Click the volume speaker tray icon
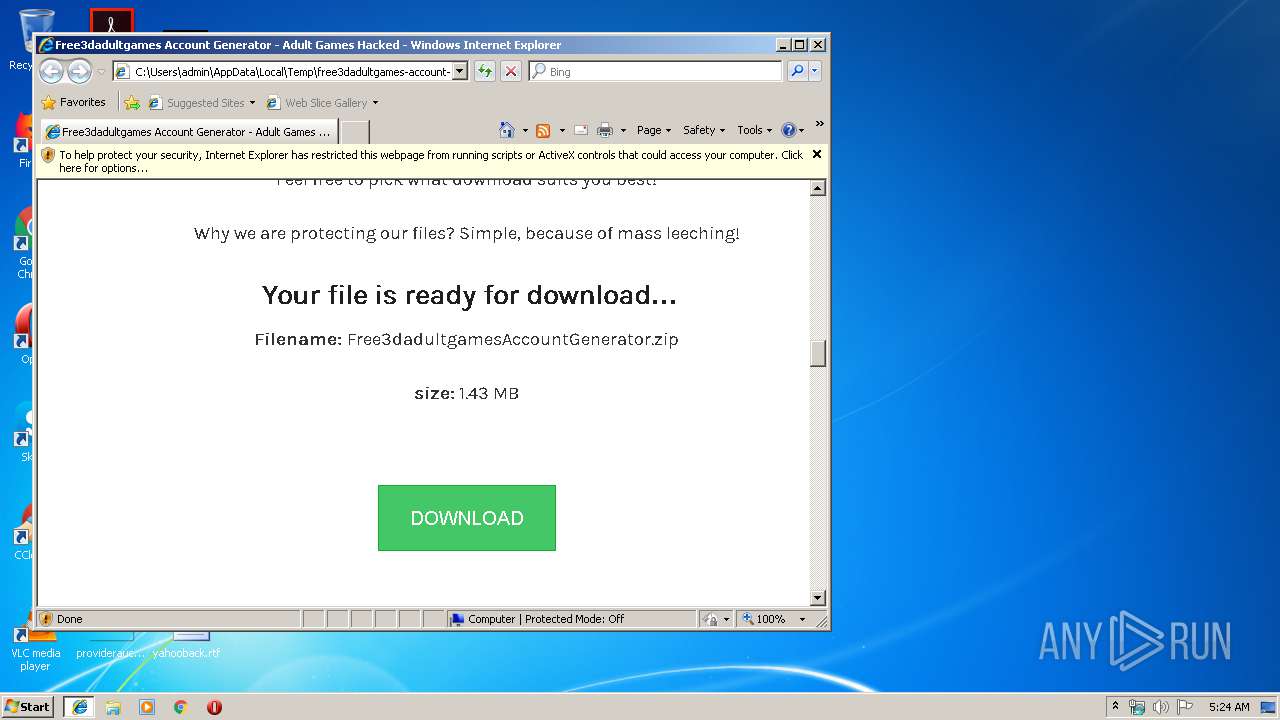The image size is (1280, 720). click(1161, 706)
